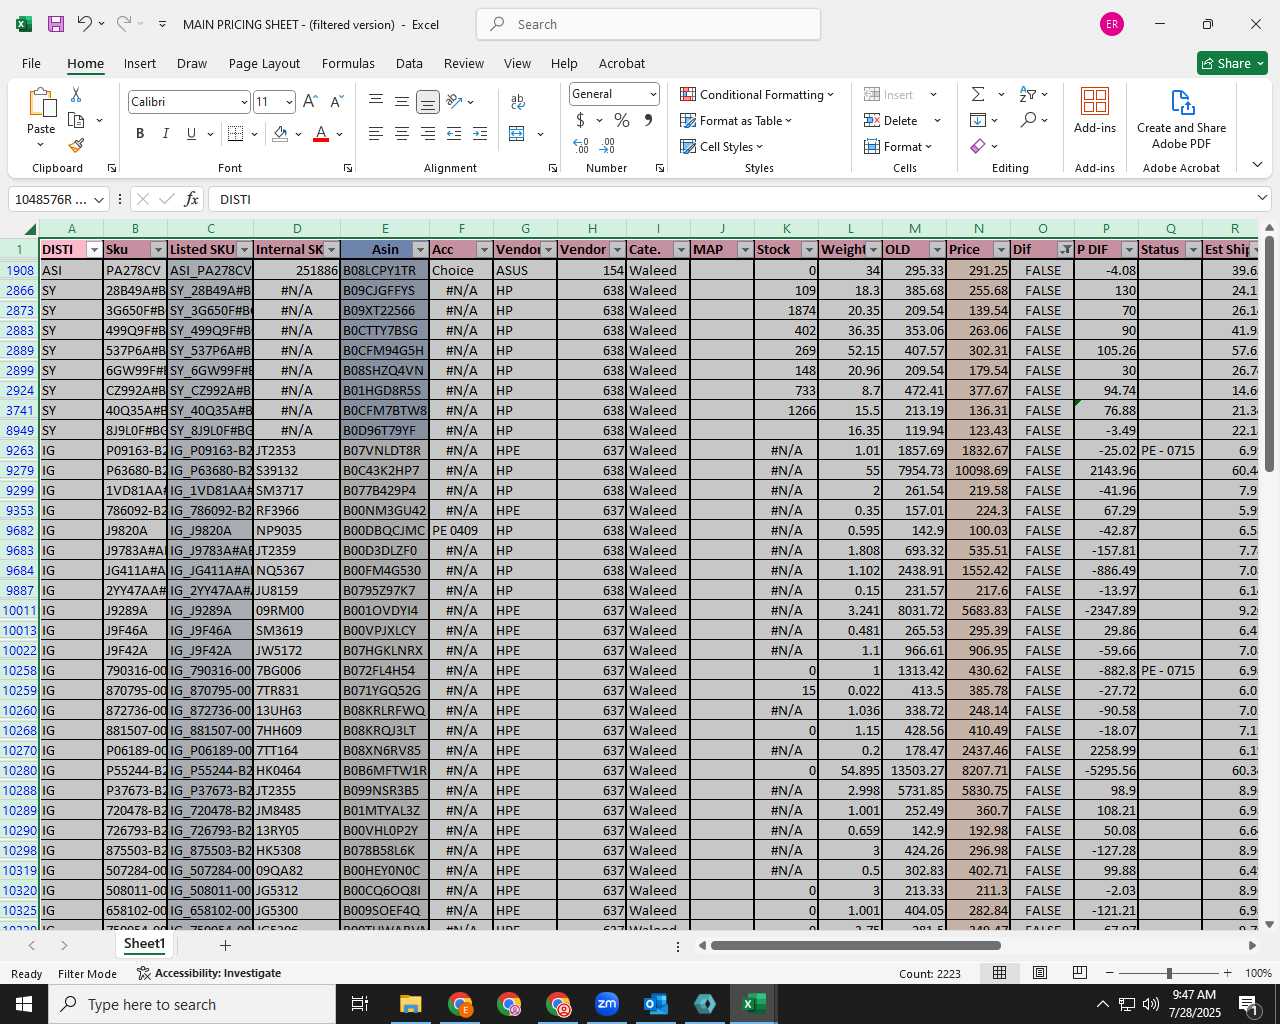Click the Insert Function fx icon
The image size is (1280, 1024).
point(191,199)
